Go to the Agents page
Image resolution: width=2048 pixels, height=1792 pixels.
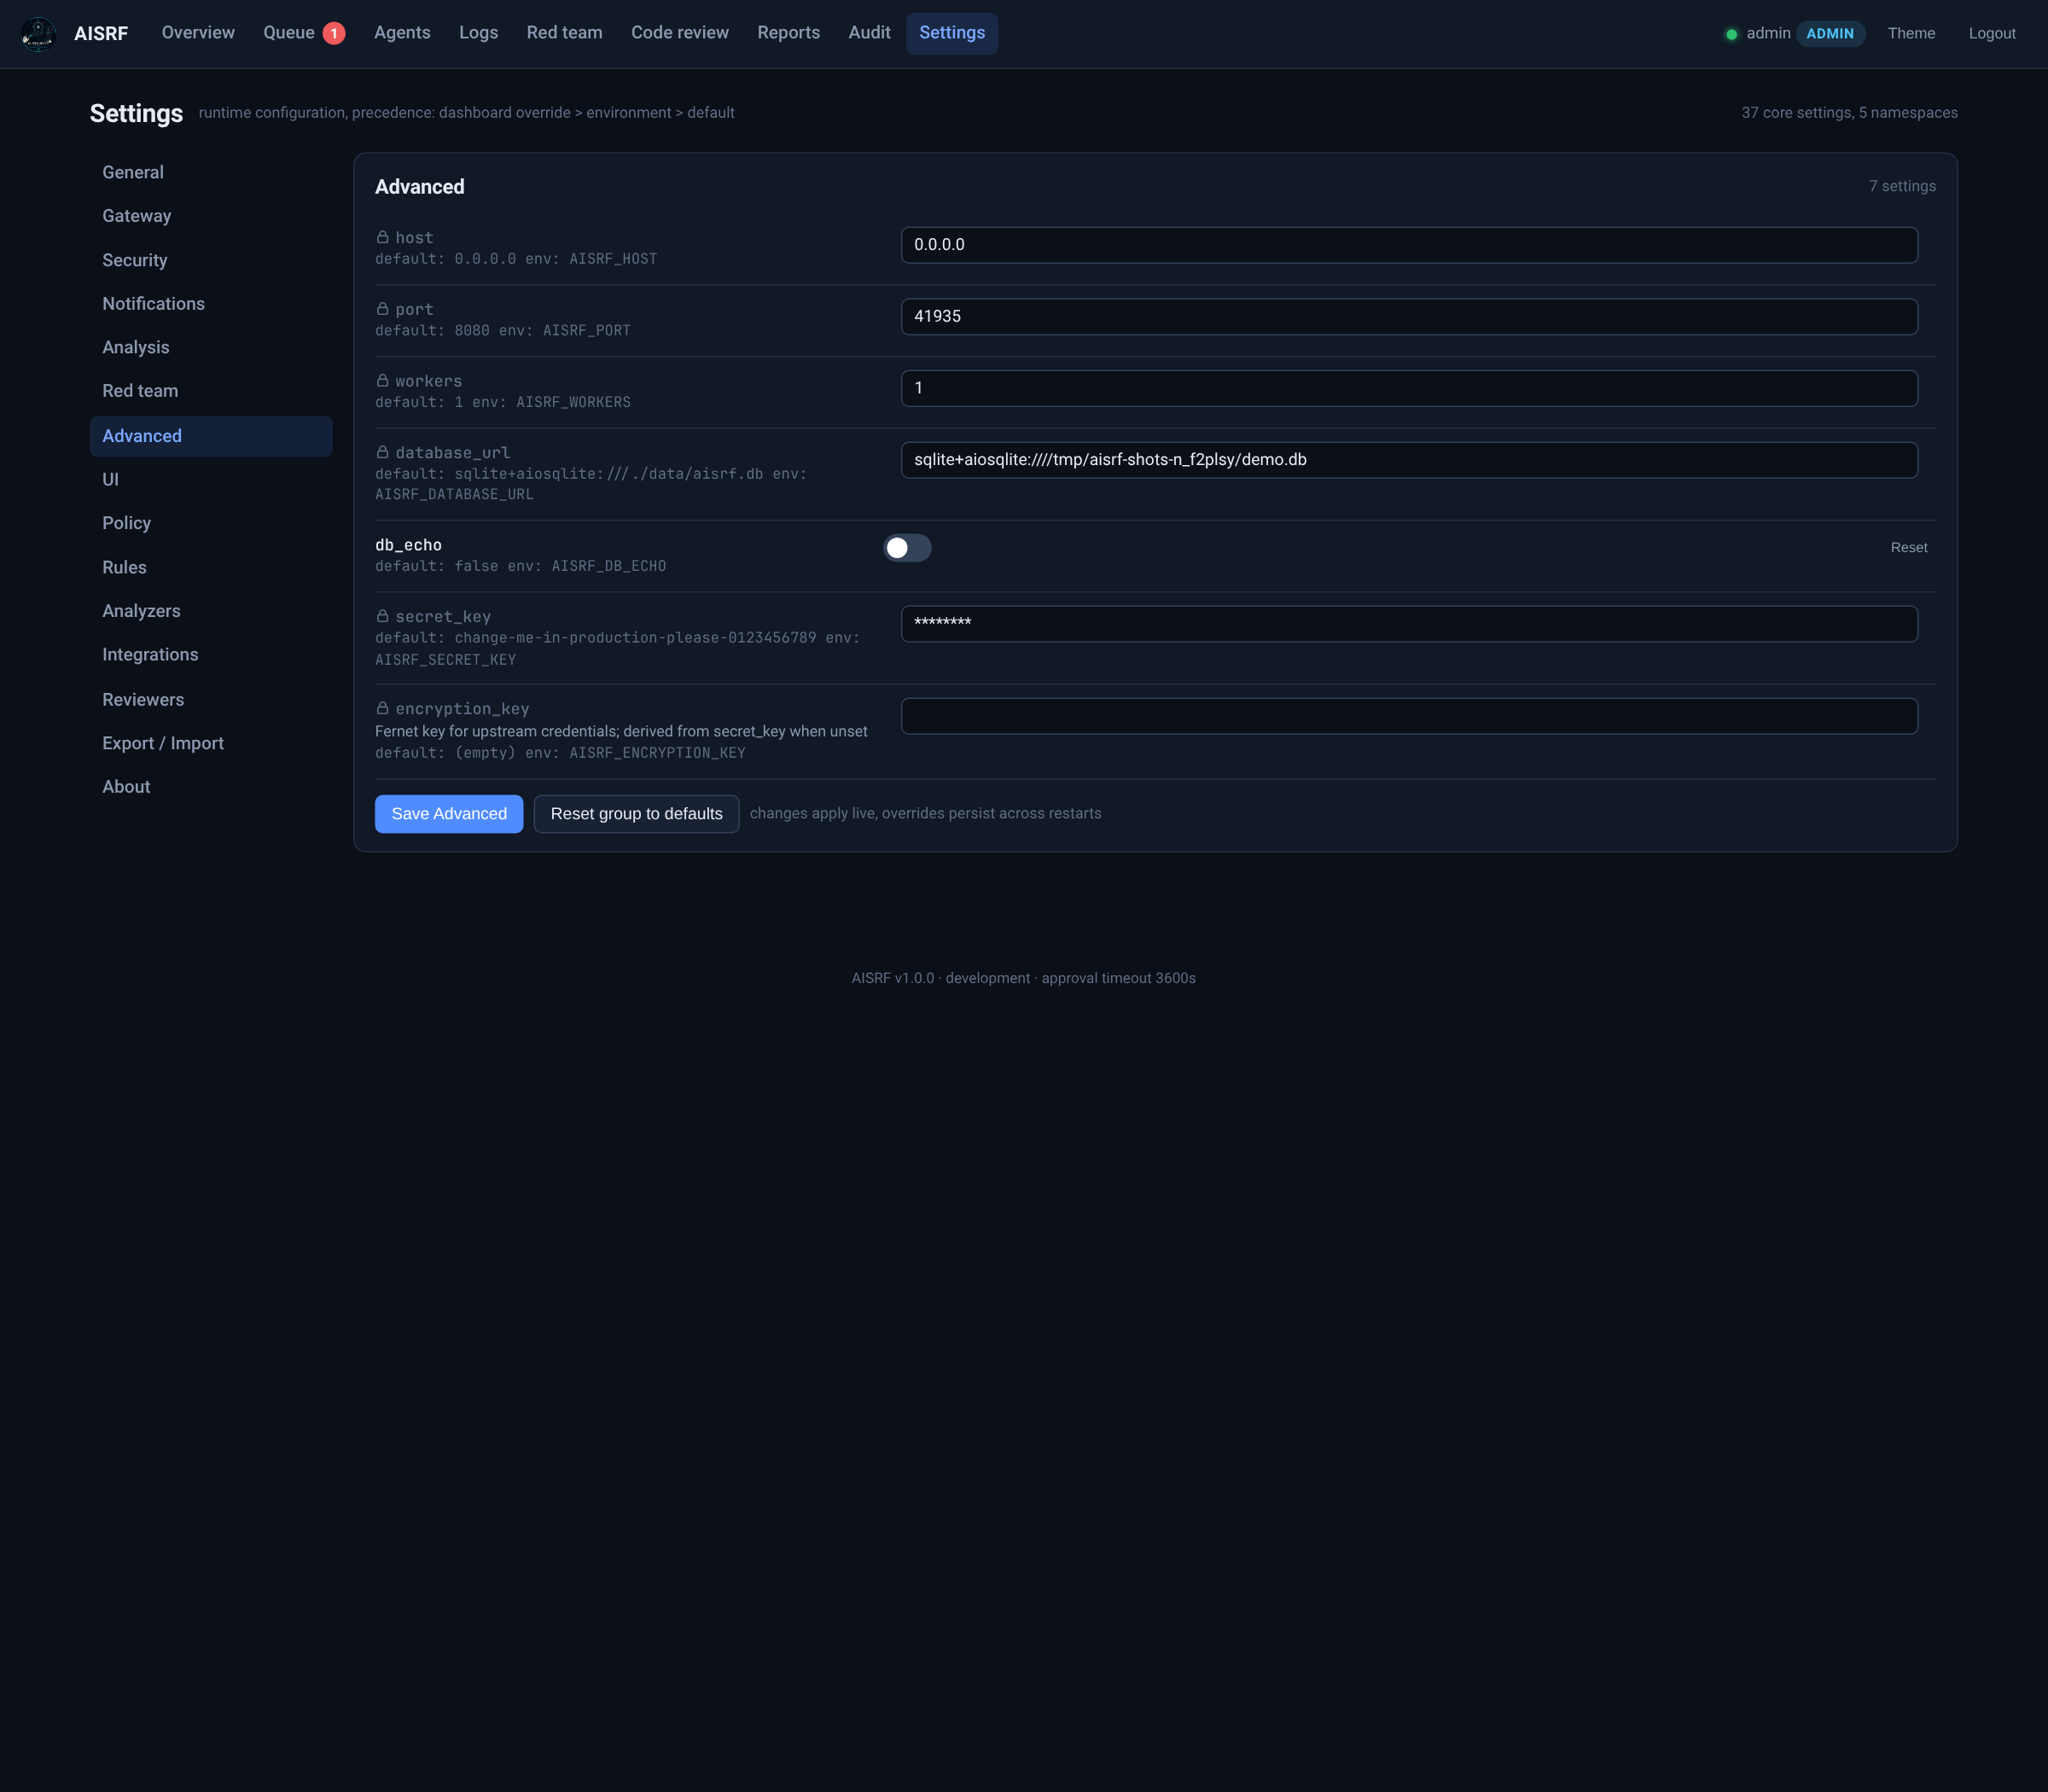point(402,33)
